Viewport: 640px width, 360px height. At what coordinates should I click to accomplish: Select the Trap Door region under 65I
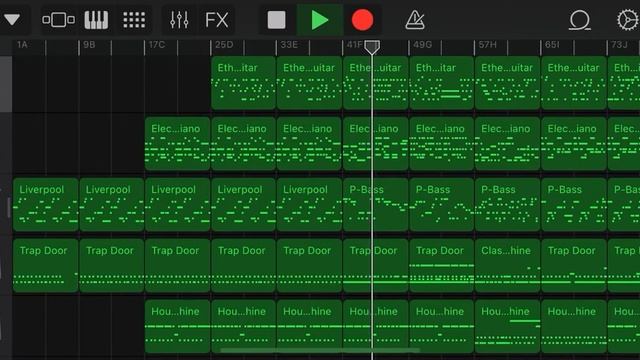573,265
